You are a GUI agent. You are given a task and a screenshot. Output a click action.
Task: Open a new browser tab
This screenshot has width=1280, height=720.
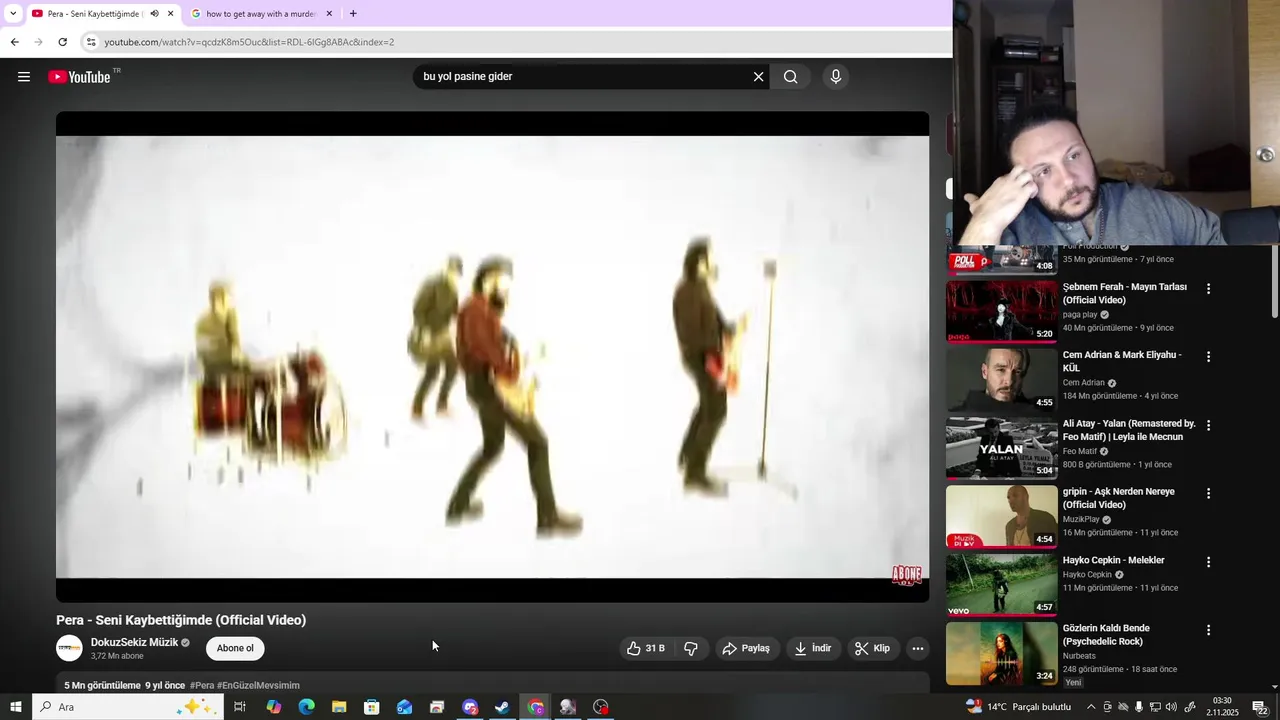353,14
